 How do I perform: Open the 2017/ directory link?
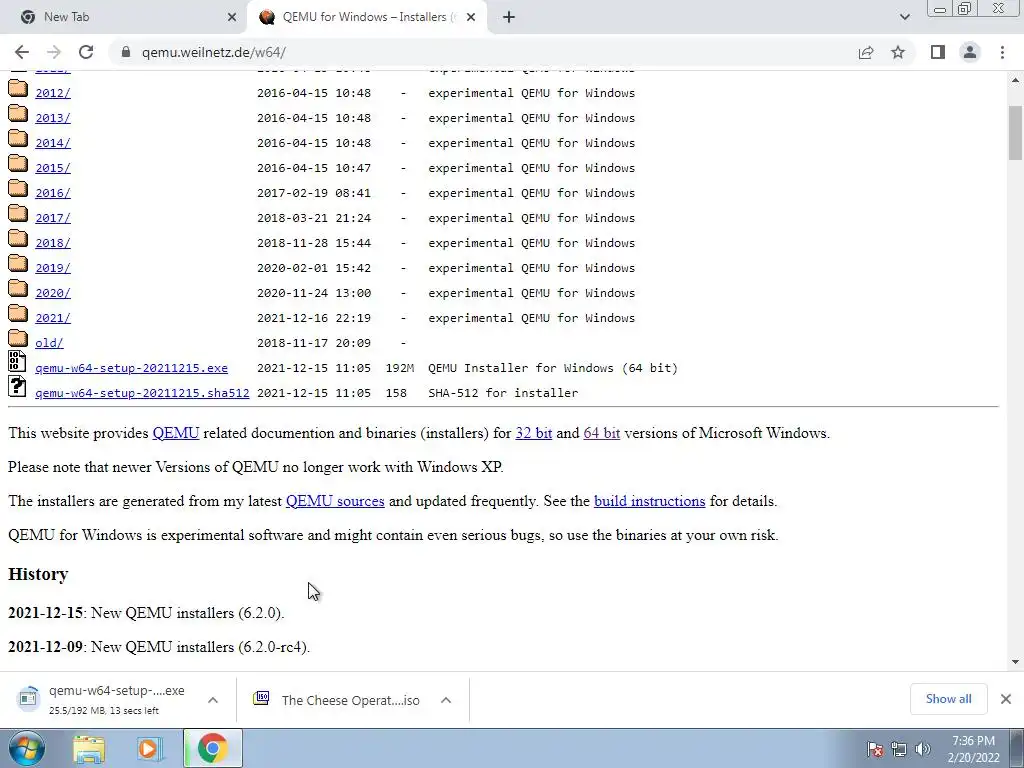pyautogui.click(x=53, y=218)
